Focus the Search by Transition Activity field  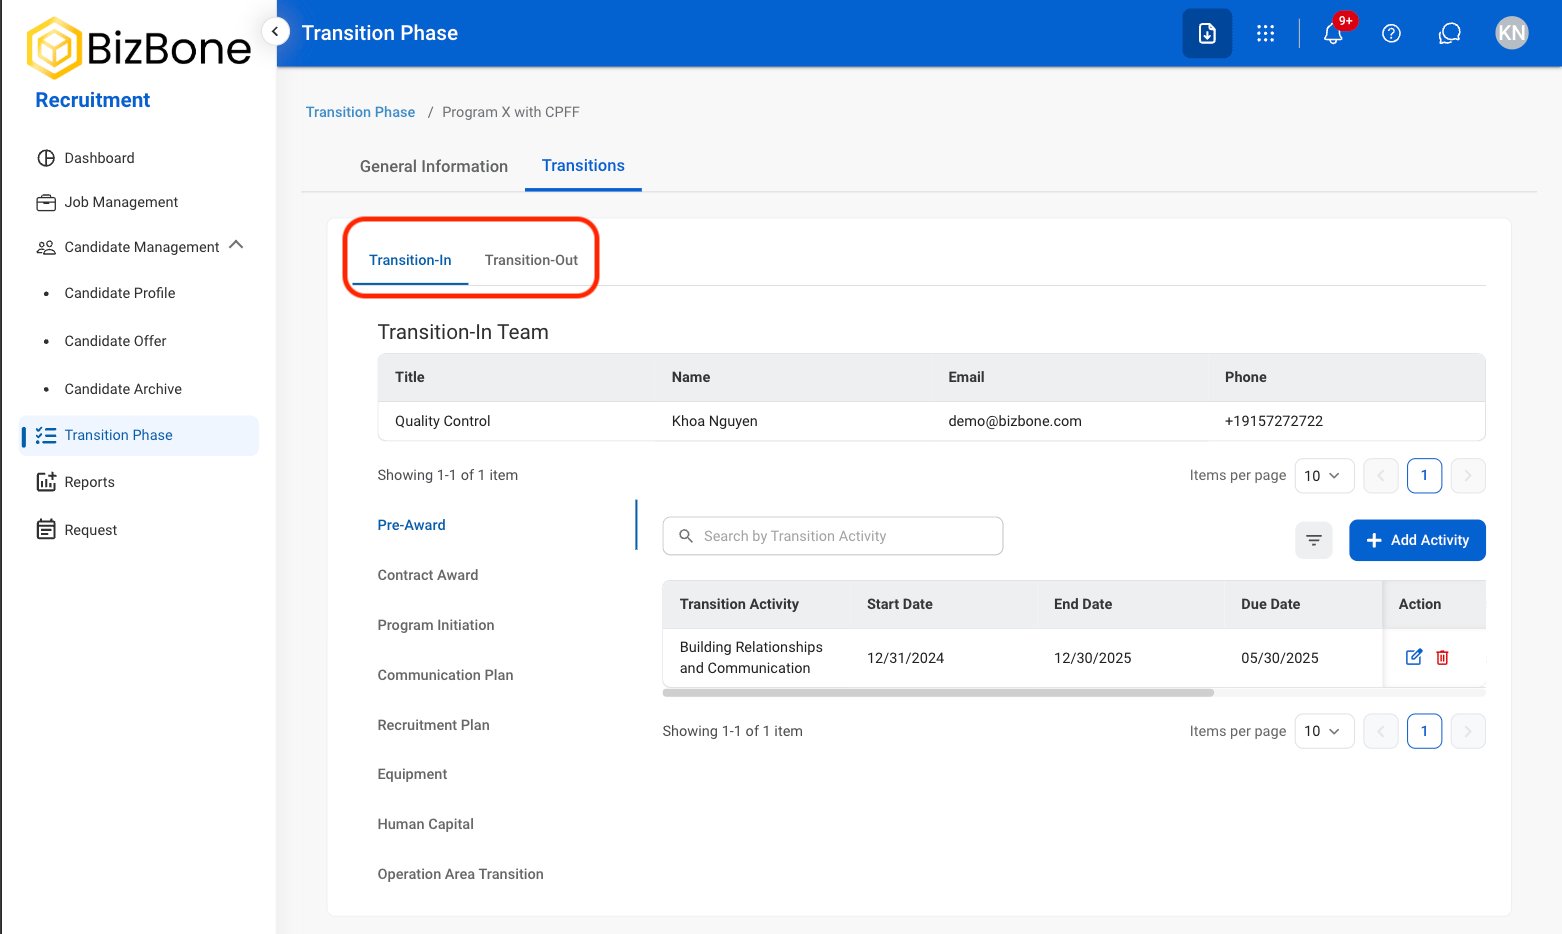[833, 536]
